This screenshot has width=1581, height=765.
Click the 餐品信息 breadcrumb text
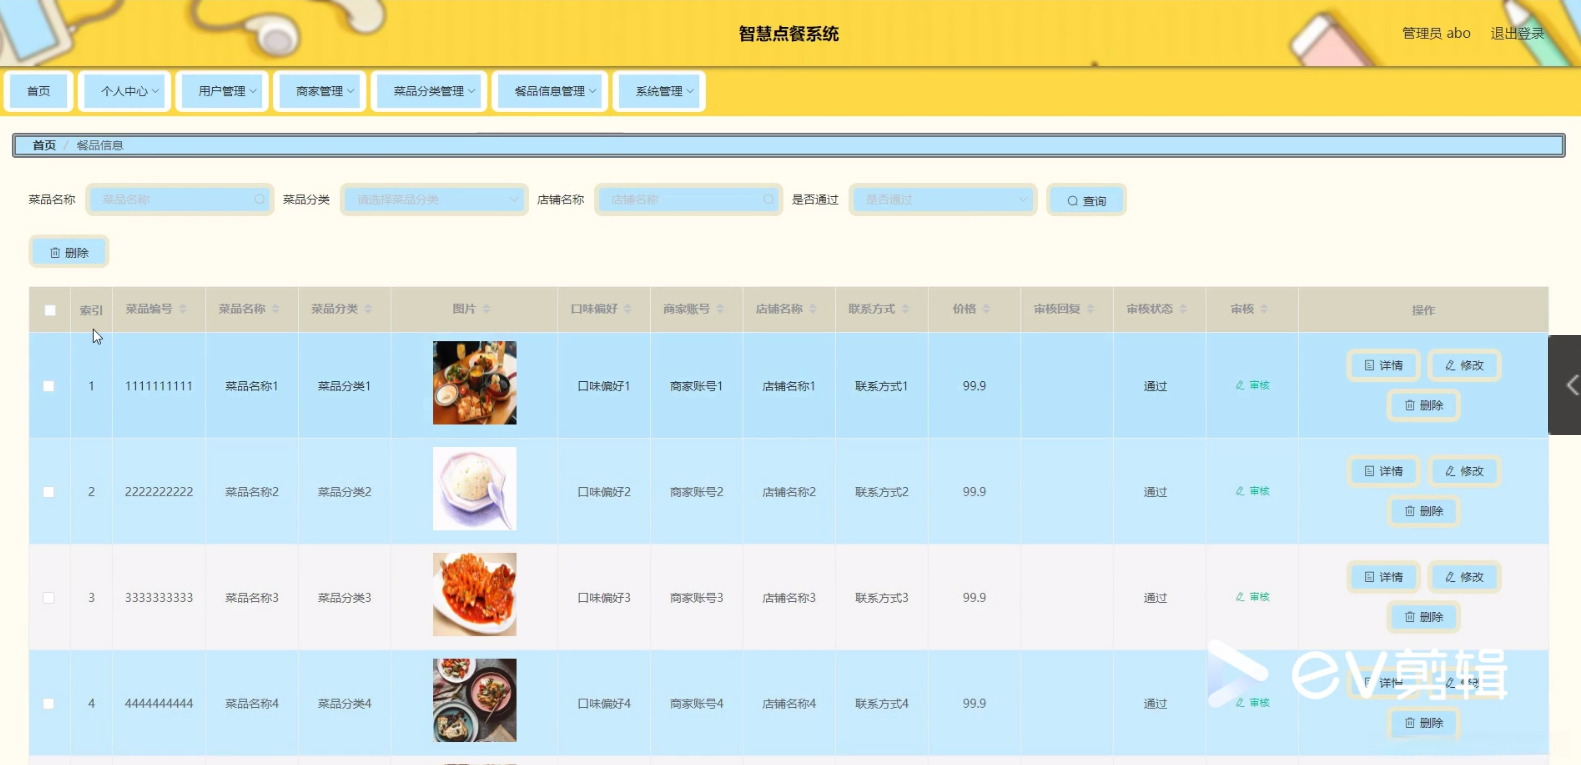click(100, 145)
